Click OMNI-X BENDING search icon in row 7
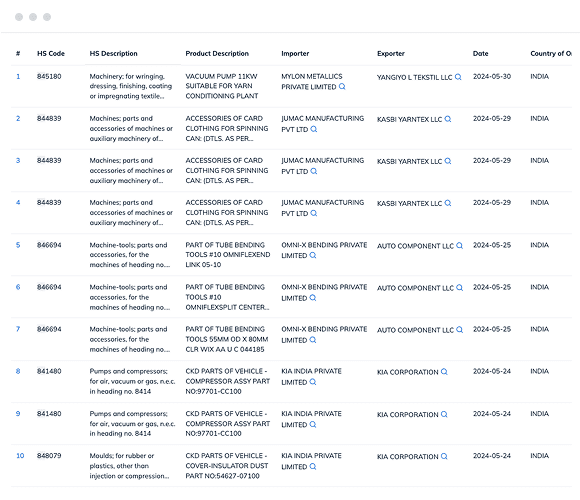This screenshot has height=500, width=580. 313,340
